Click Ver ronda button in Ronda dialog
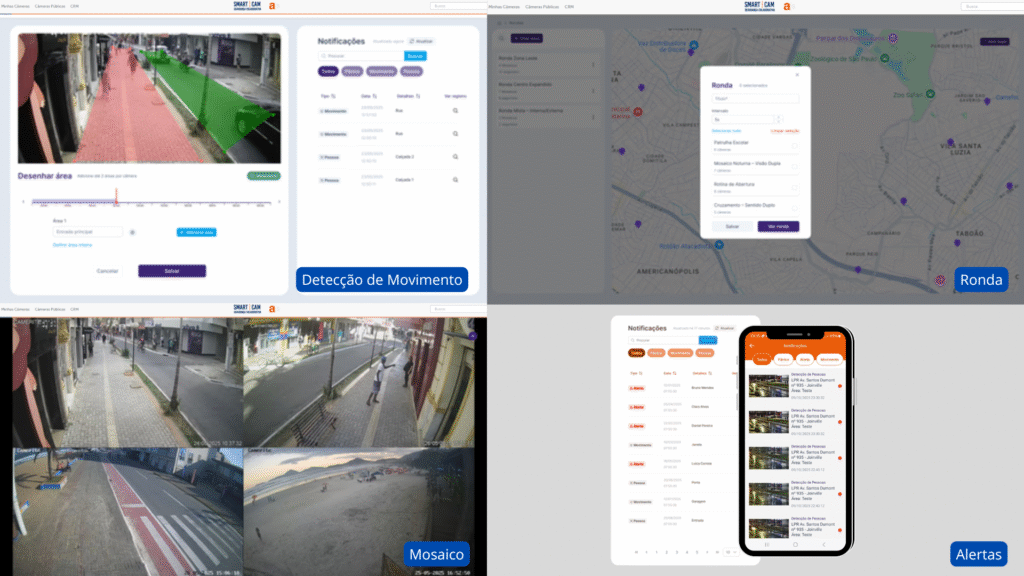Screen dimensions: 1024x576 [778, 227]
